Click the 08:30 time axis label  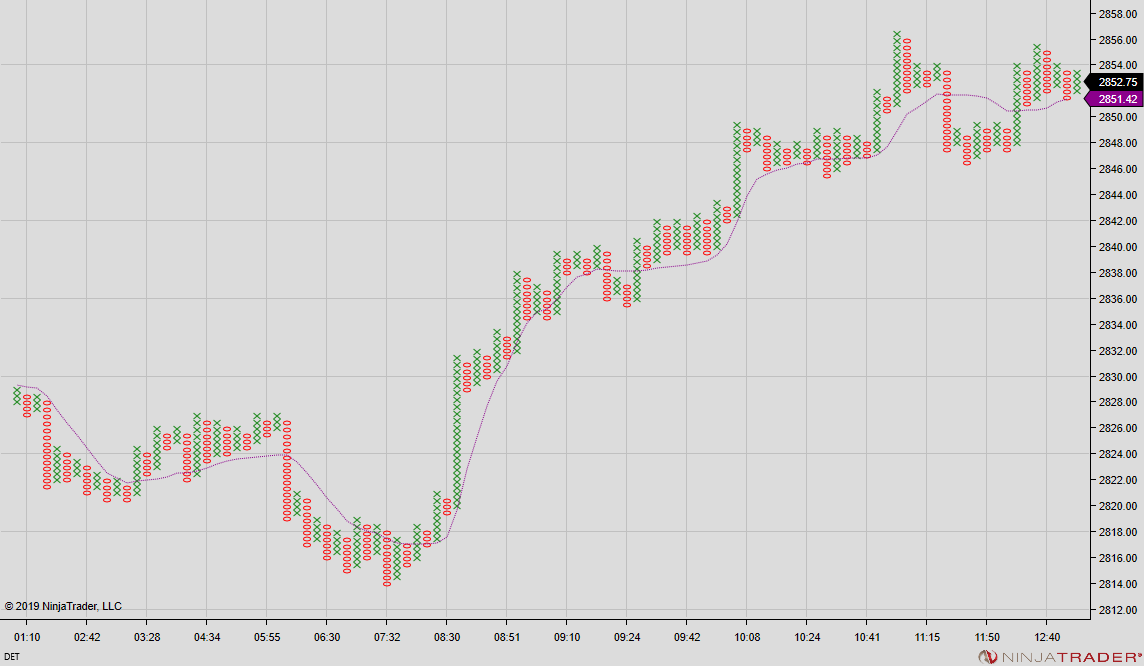[447, 638]
